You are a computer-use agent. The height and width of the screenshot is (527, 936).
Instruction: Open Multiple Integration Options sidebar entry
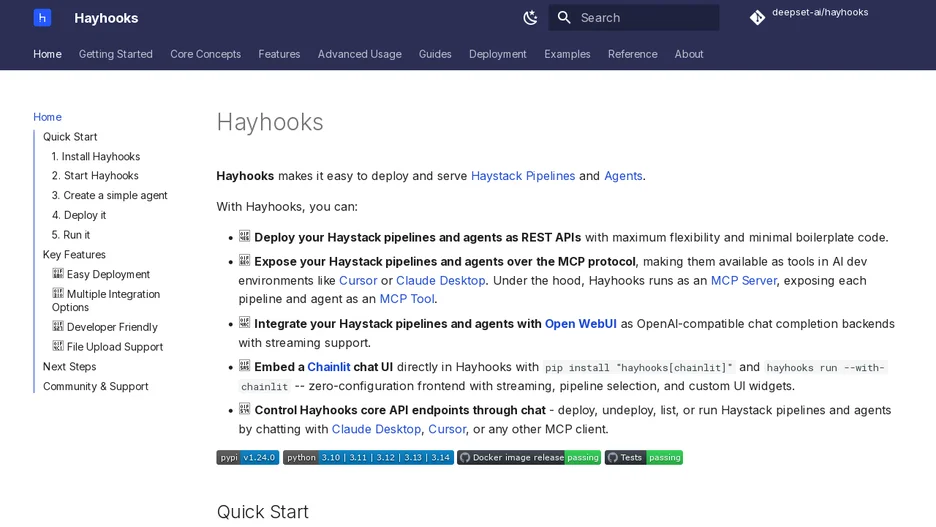(106, 300)
